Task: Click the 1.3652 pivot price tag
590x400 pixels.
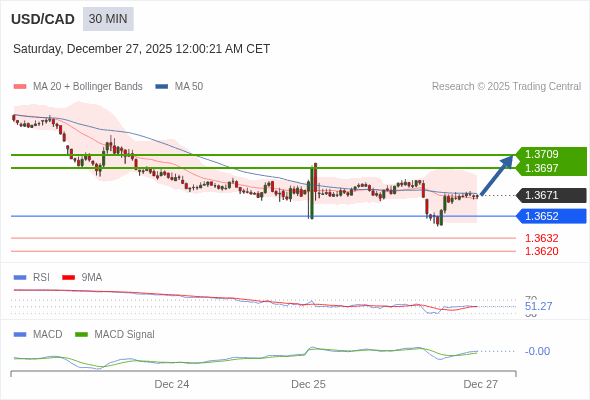Action: [552, 216]
